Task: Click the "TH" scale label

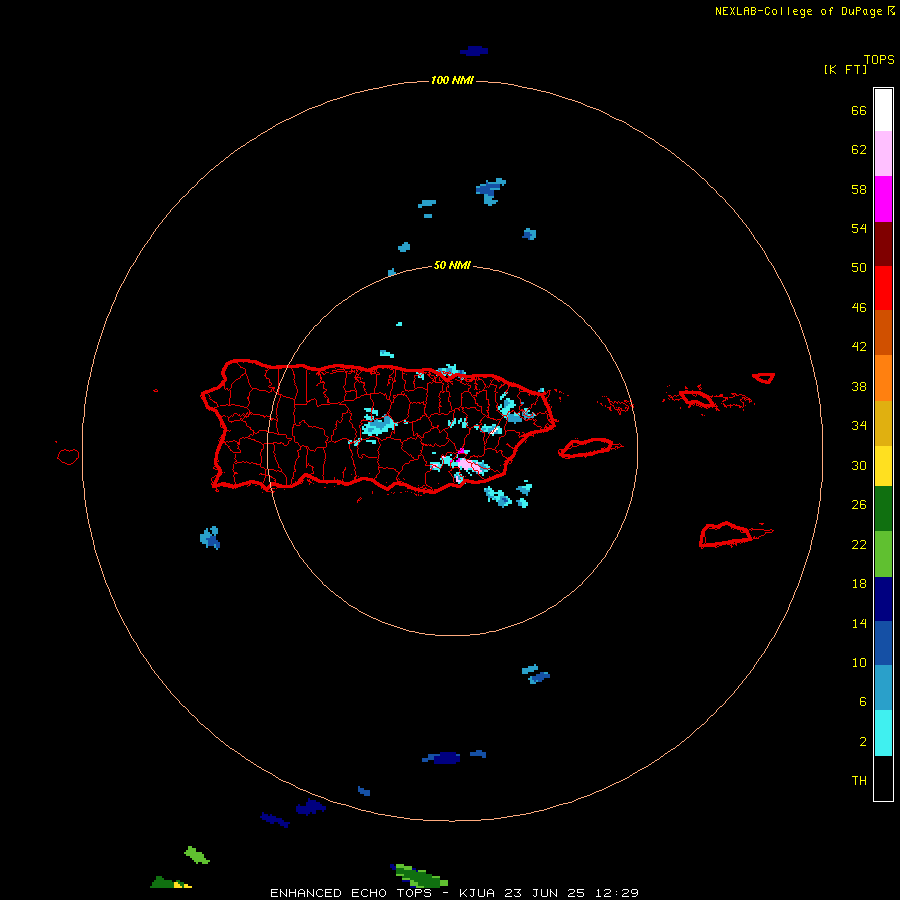Action: click(859, 781)
